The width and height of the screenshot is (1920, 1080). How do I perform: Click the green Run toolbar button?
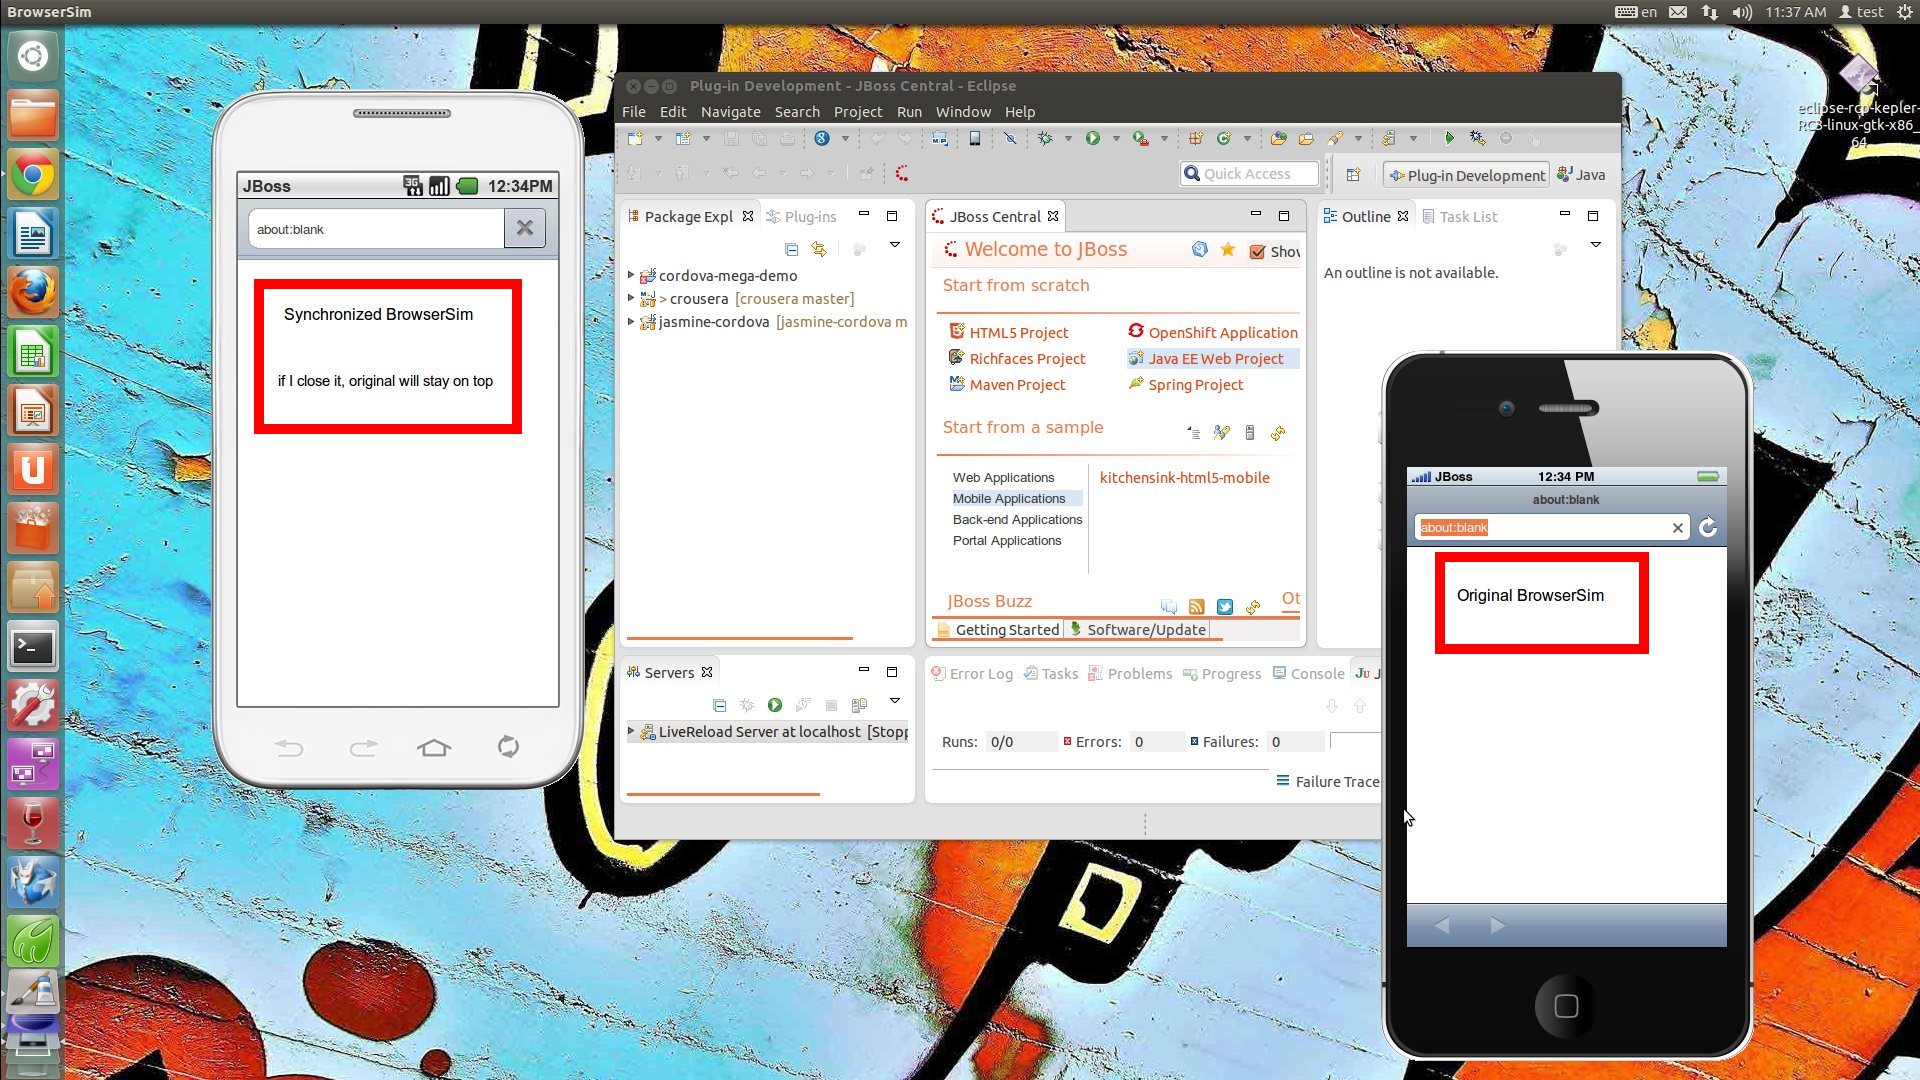coord(1092,139)
